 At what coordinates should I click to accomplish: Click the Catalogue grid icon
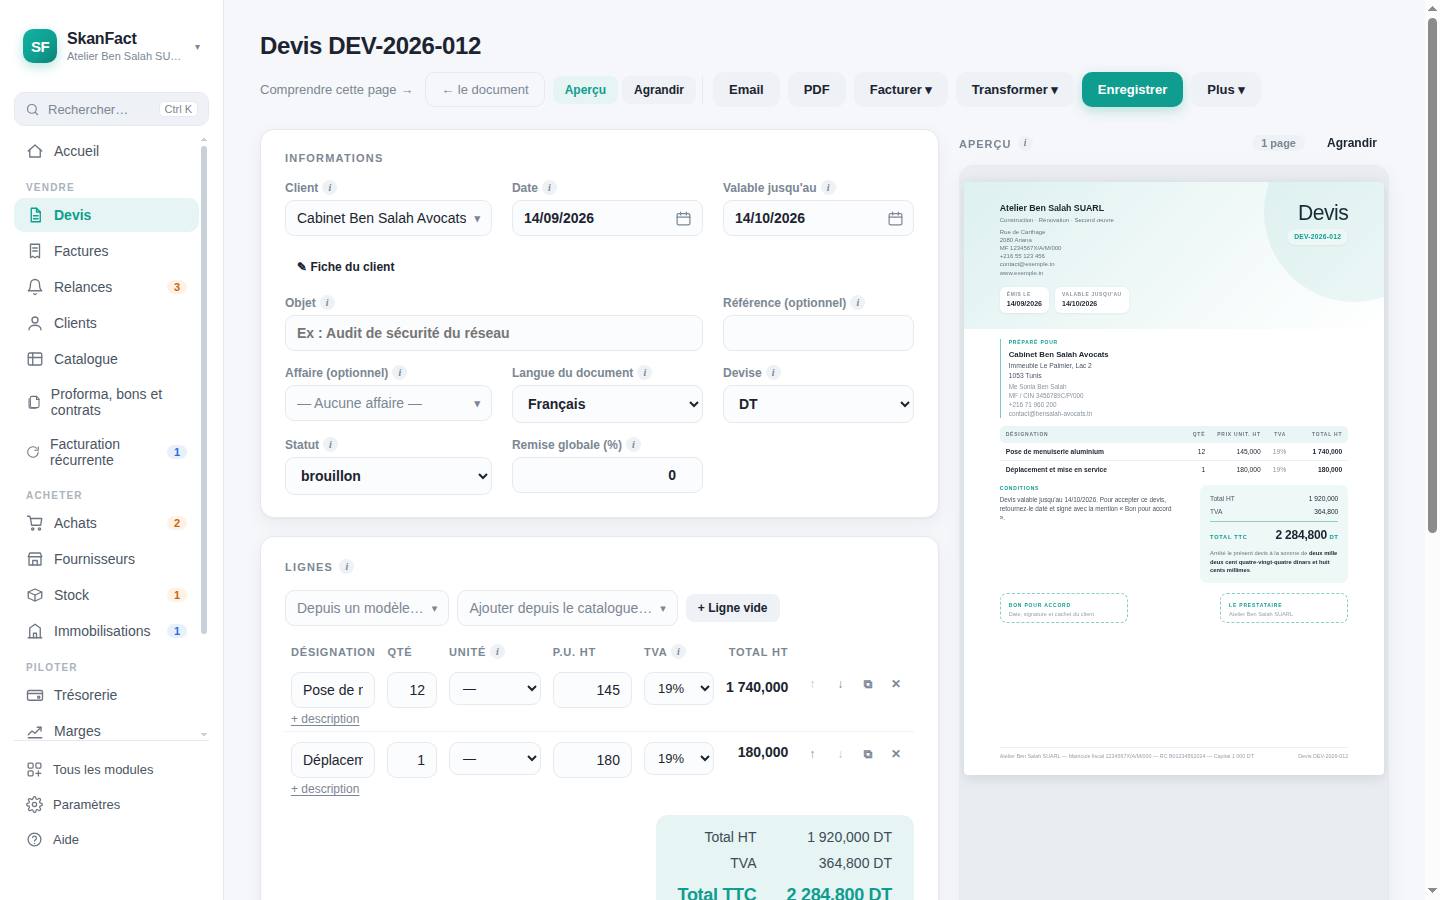[35, 359]
